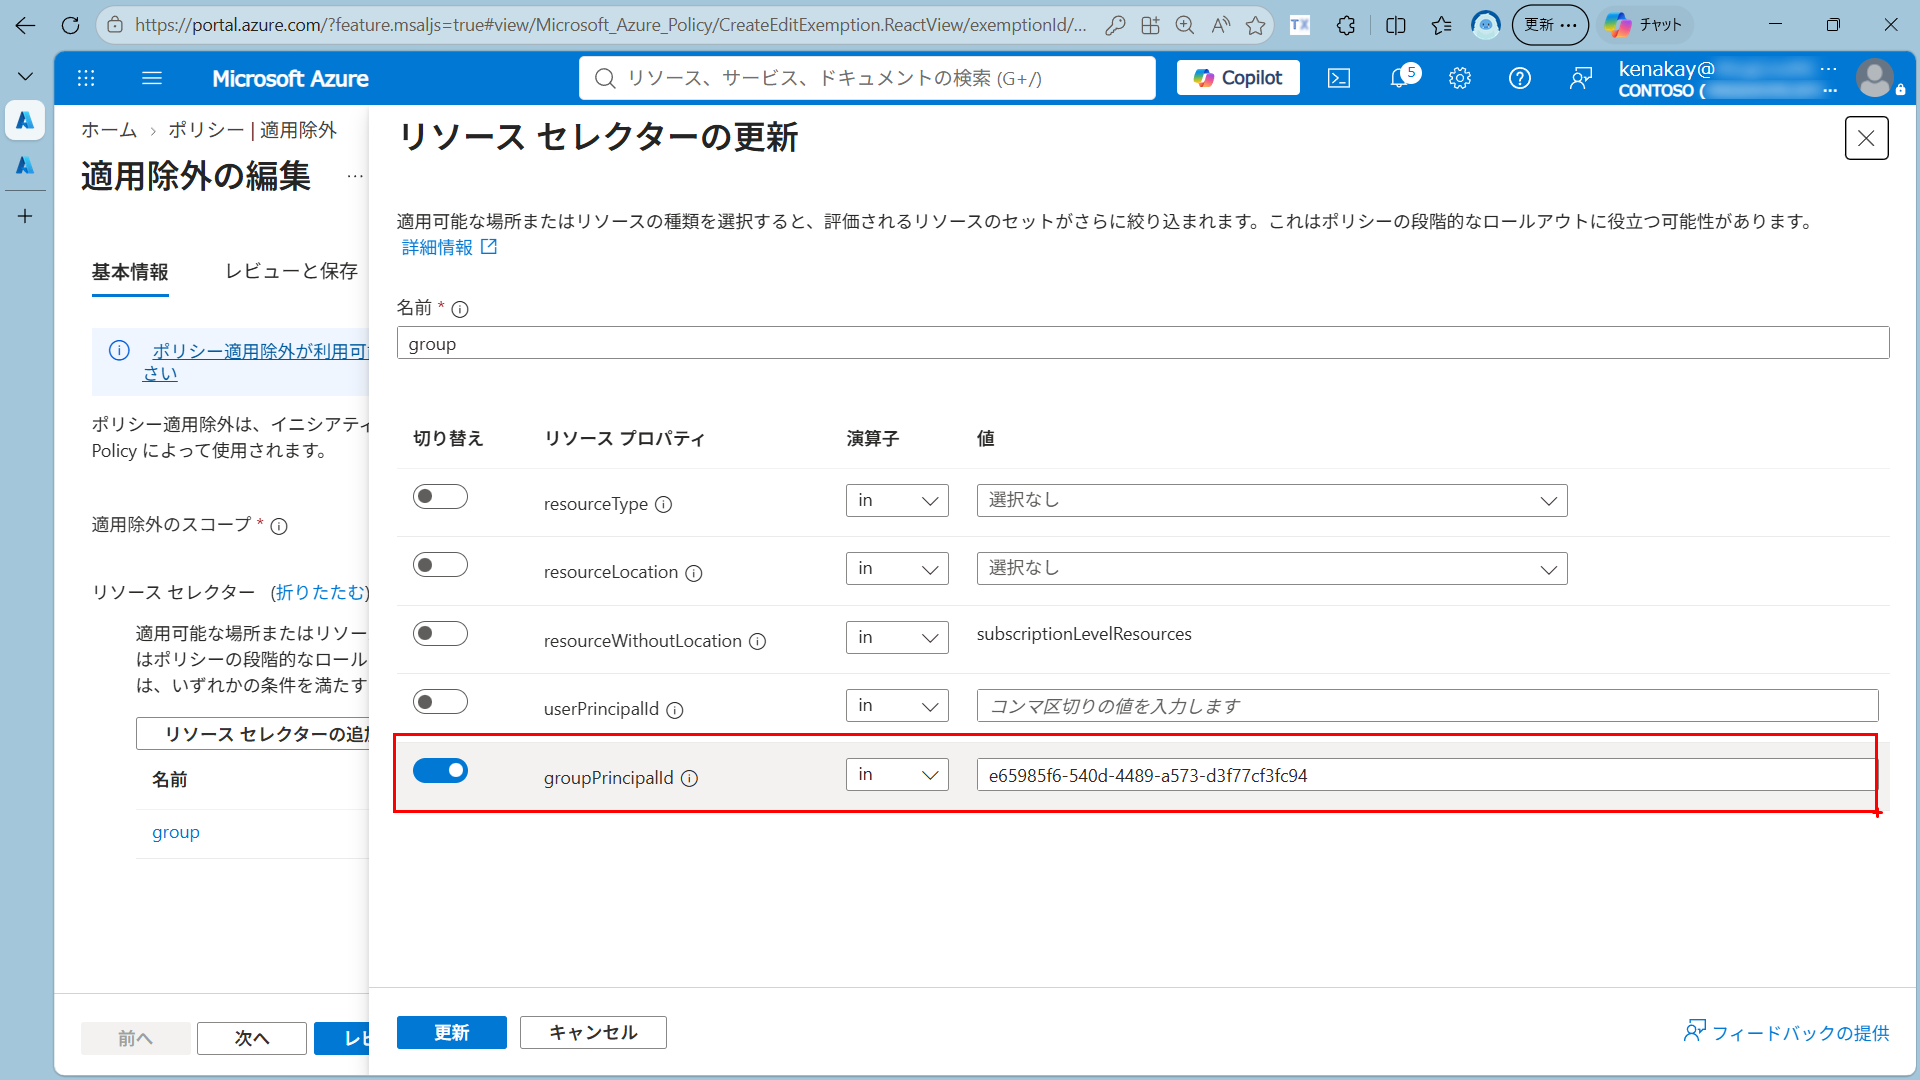This screenshot has width=1920, height=1080.
Task: Switch to the レビューと保存 tab
Action: pyautogui.click(x=291, y=271)
